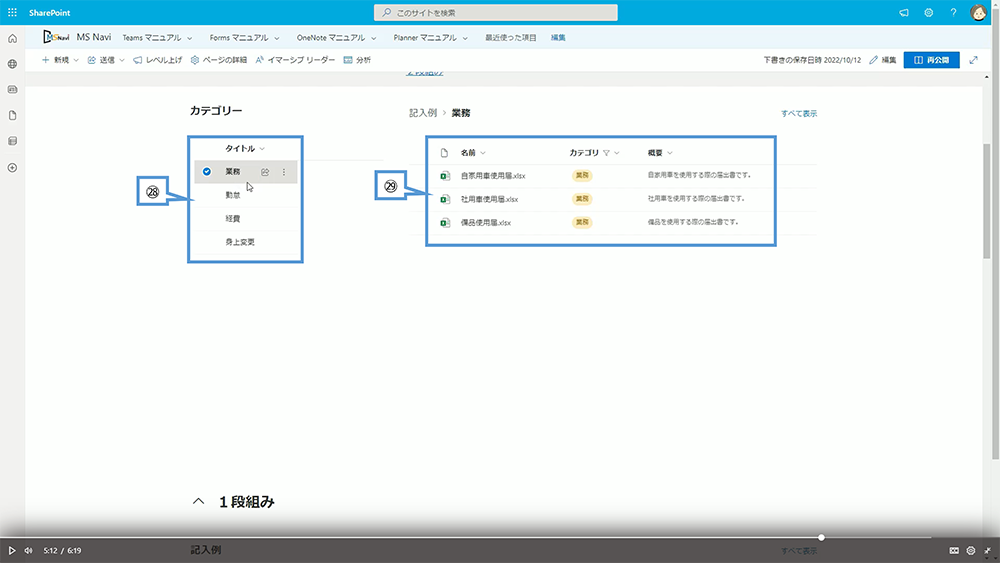Open video player settings gear
This screenshot has width=1000, height=563.
click(x=971, y=550)
